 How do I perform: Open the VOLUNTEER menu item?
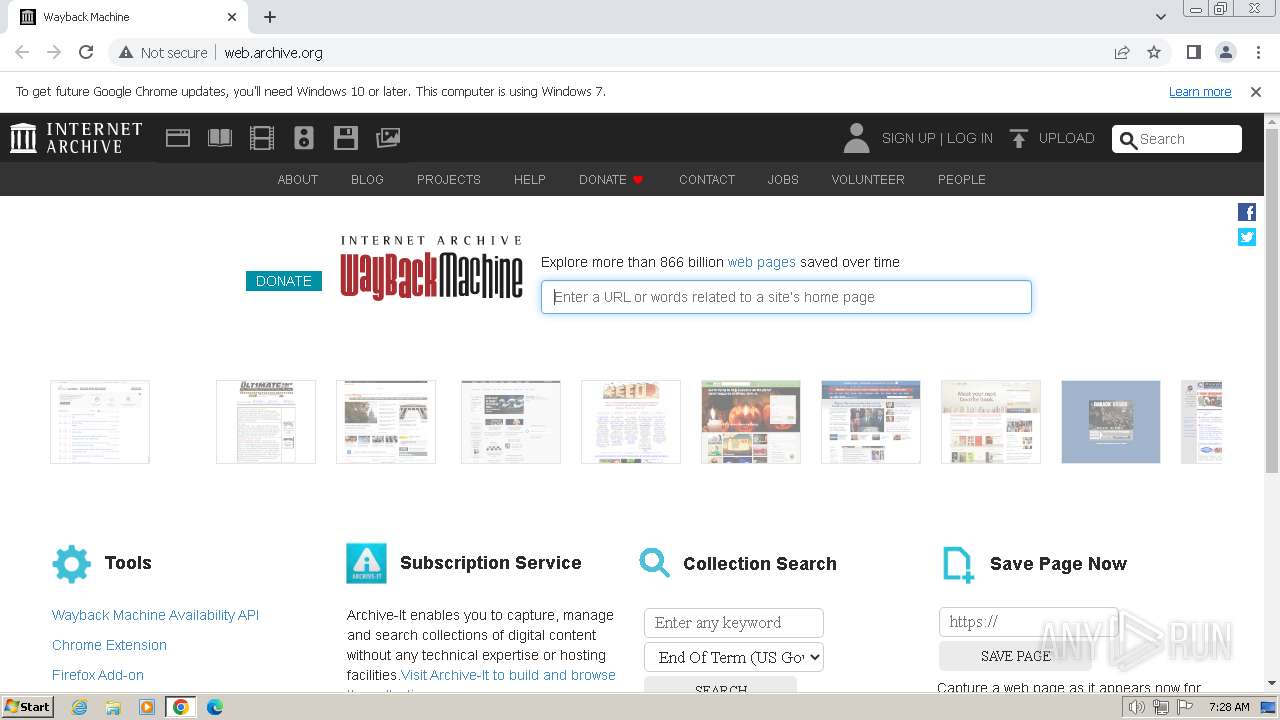click(868, 179)
